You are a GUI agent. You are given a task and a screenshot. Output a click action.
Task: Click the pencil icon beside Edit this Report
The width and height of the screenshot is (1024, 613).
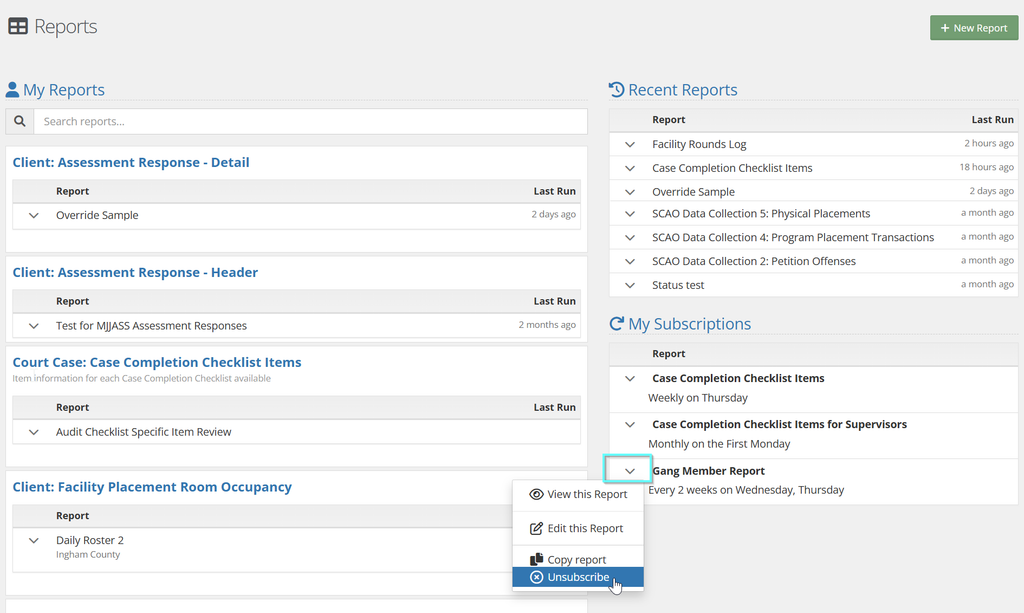coord(536,528)
